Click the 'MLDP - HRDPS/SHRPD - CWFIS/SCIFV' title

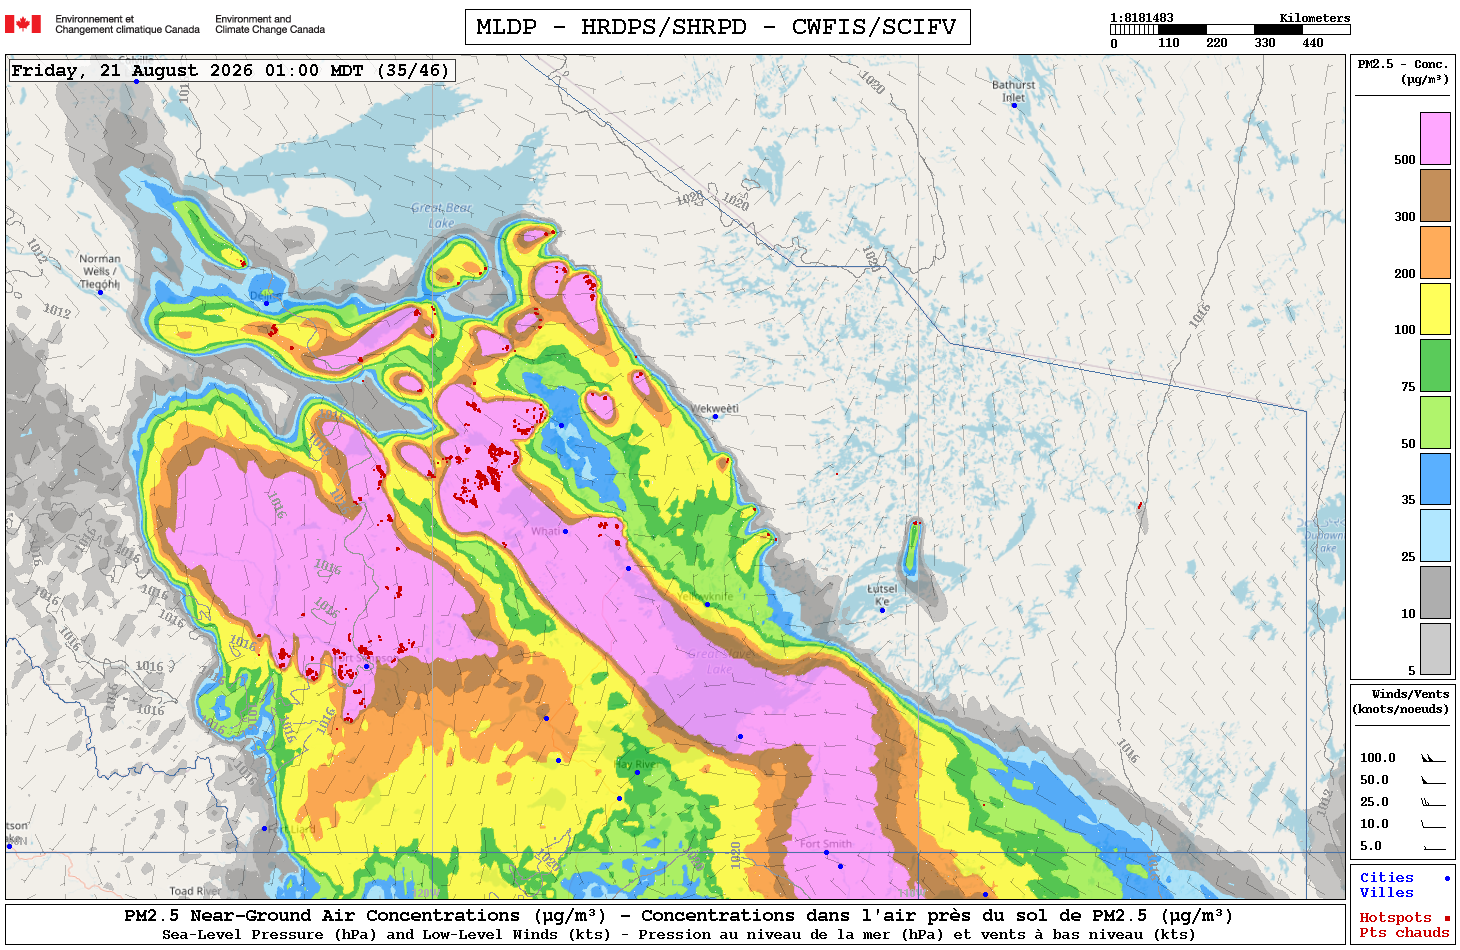click(x=717, y=27)
